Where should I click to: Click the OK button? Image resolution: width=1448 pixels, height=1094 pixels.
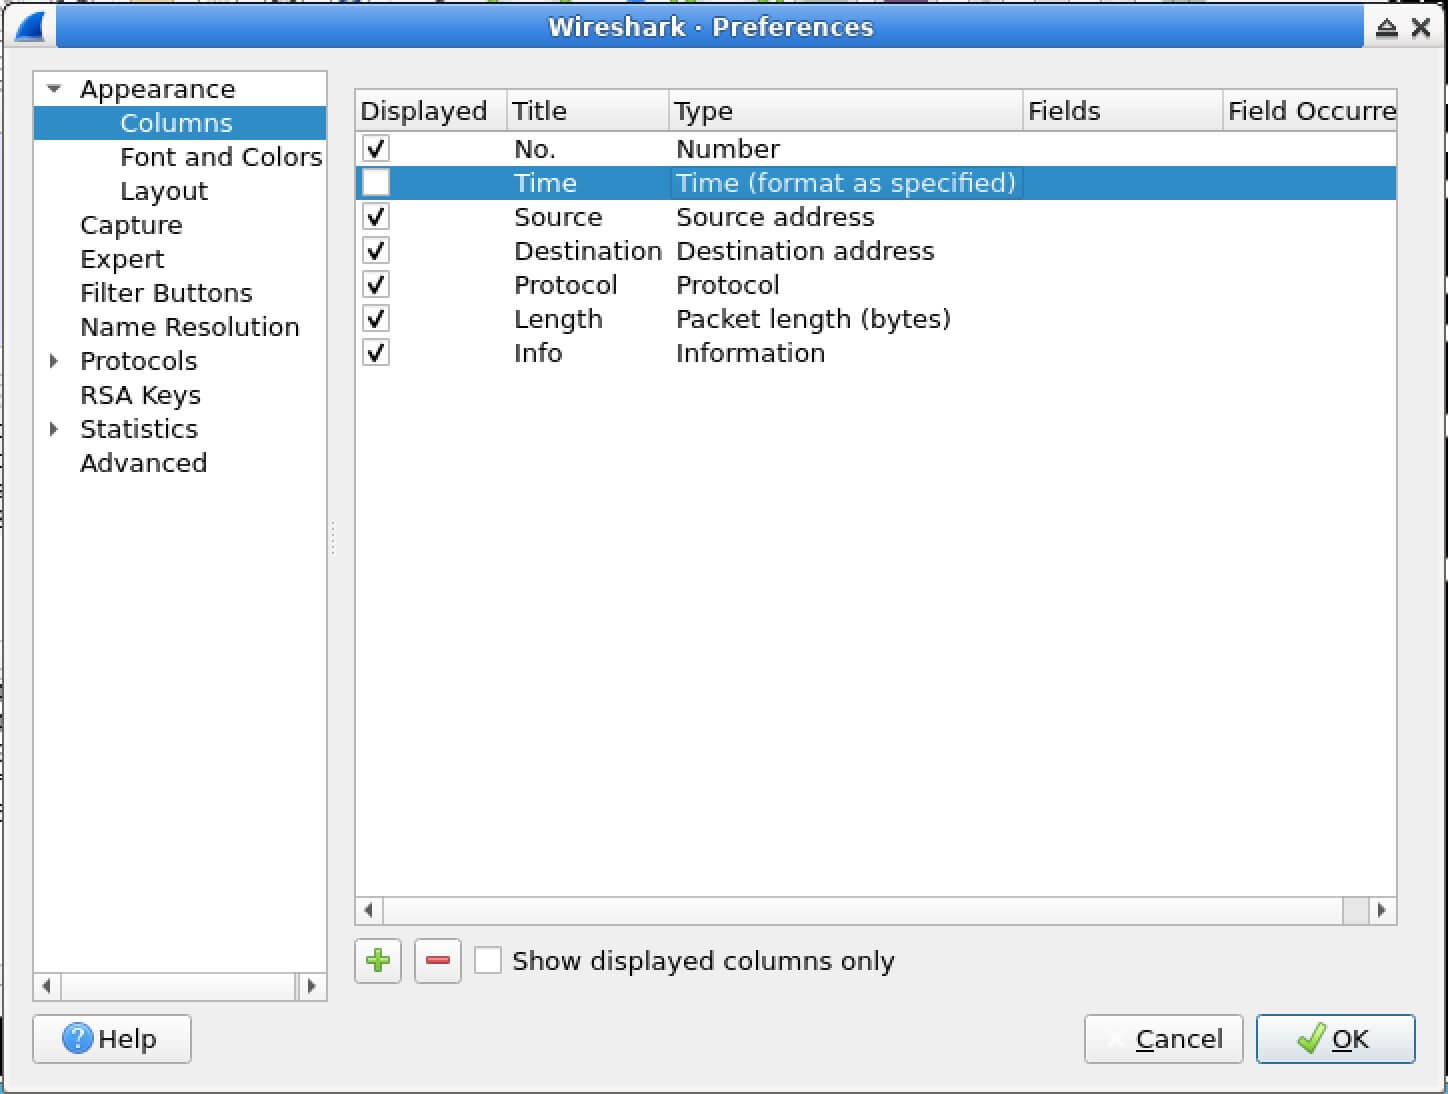(x=1335, y=1039)
